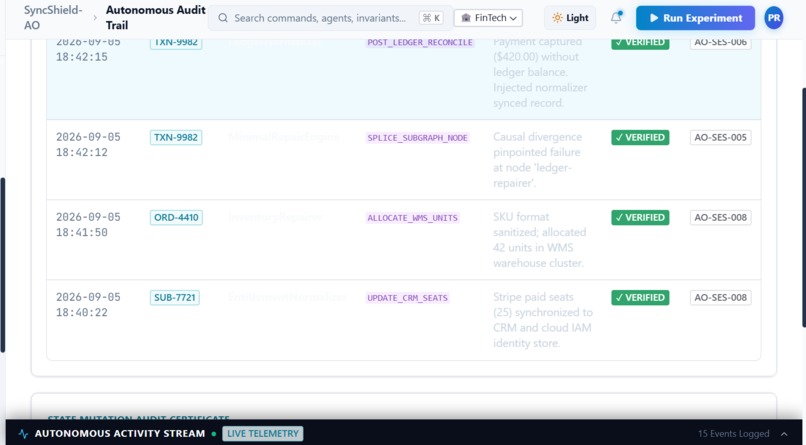Click the 18:40:22 timestamp cell
The height and width of the screenshot is (445, 806).
coord(88,305)
